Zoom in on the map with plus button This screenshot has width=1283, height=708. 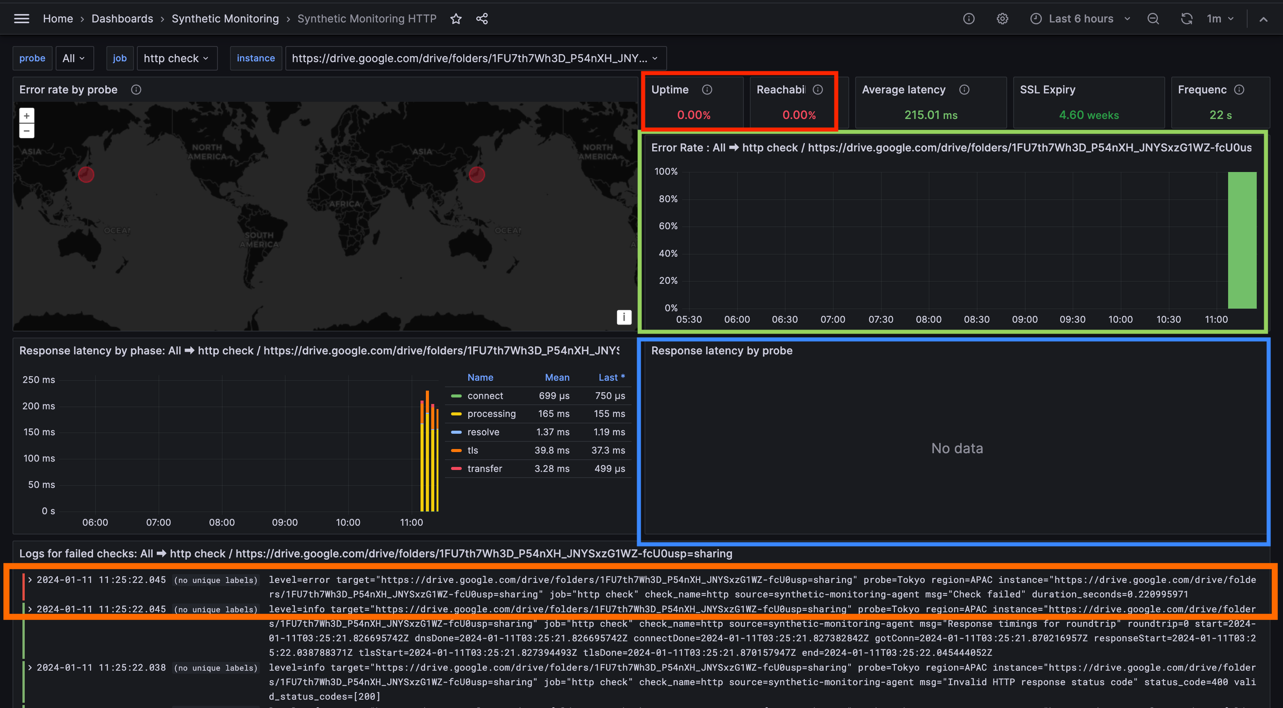(x=27, y=116)
